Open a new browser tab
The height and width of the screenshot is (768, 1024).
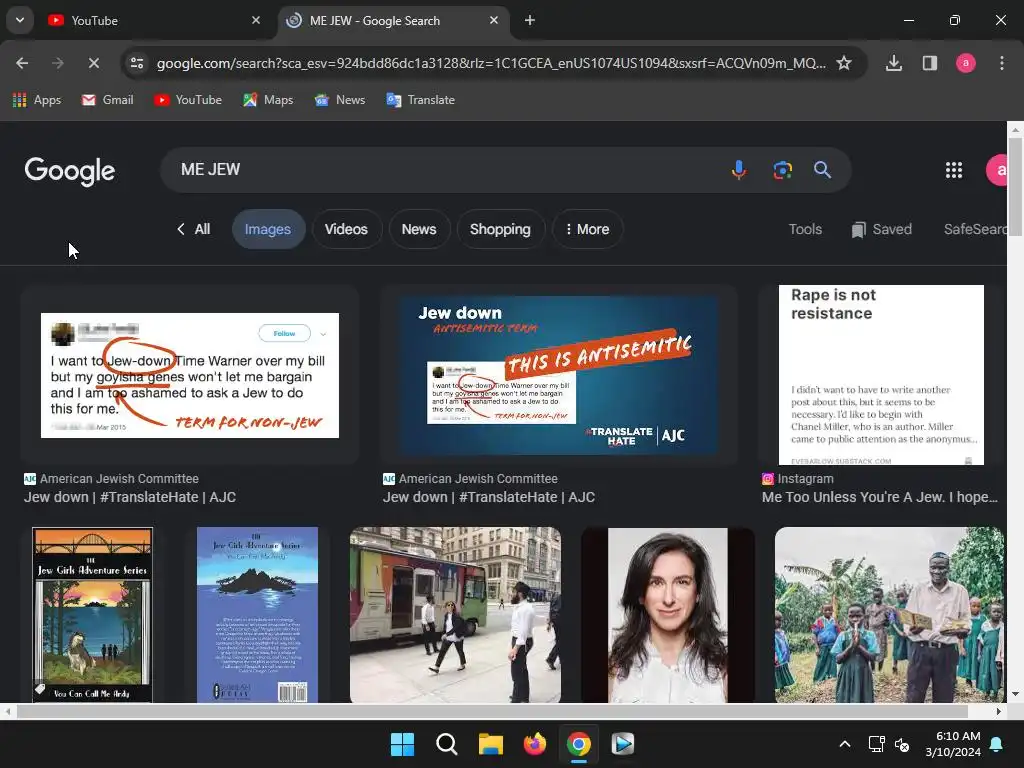pos(530,21)
